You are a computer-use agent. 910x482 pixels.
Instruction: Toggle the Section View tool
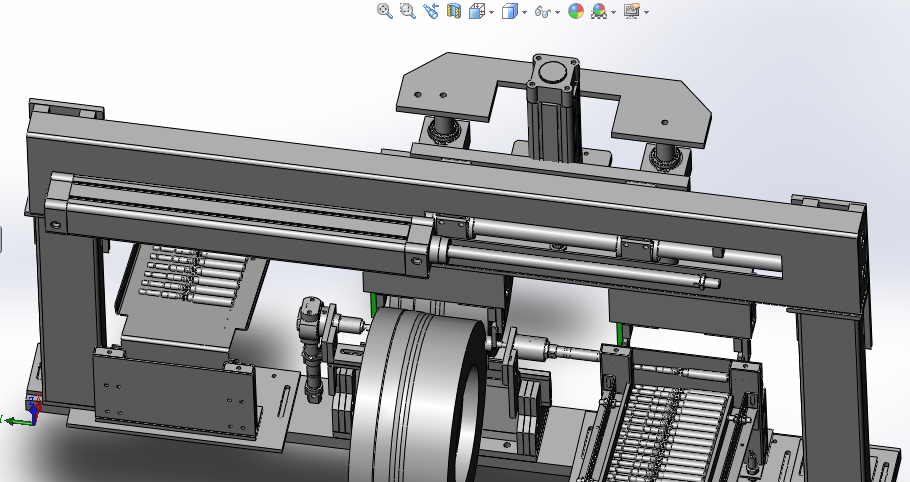point(454,11)
